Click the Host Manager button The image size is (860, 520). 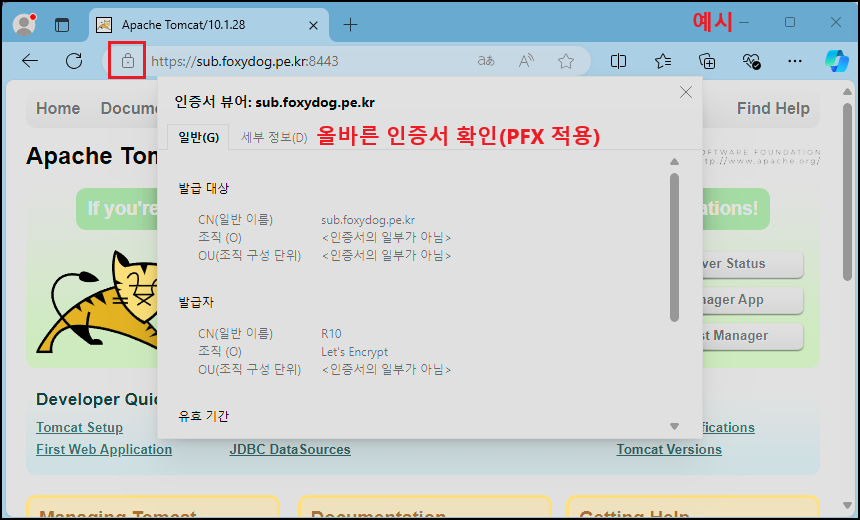pyautogui.click(x=753, y=336)
